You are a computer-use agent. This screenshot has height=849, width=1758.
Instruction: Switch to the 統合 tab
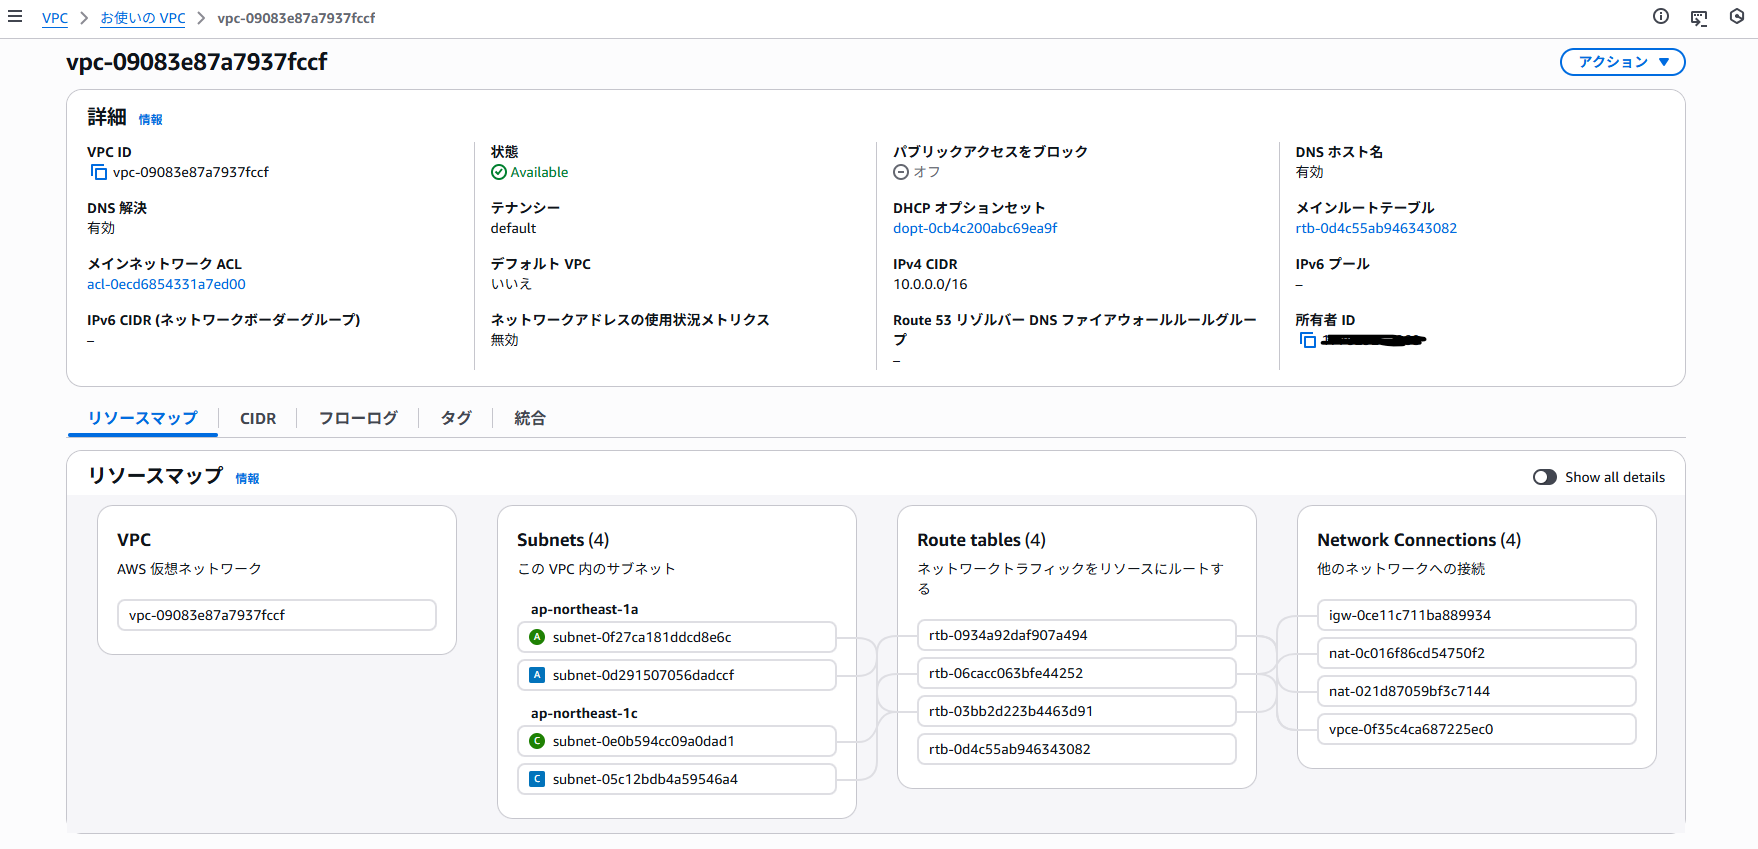tap(530, 418)
